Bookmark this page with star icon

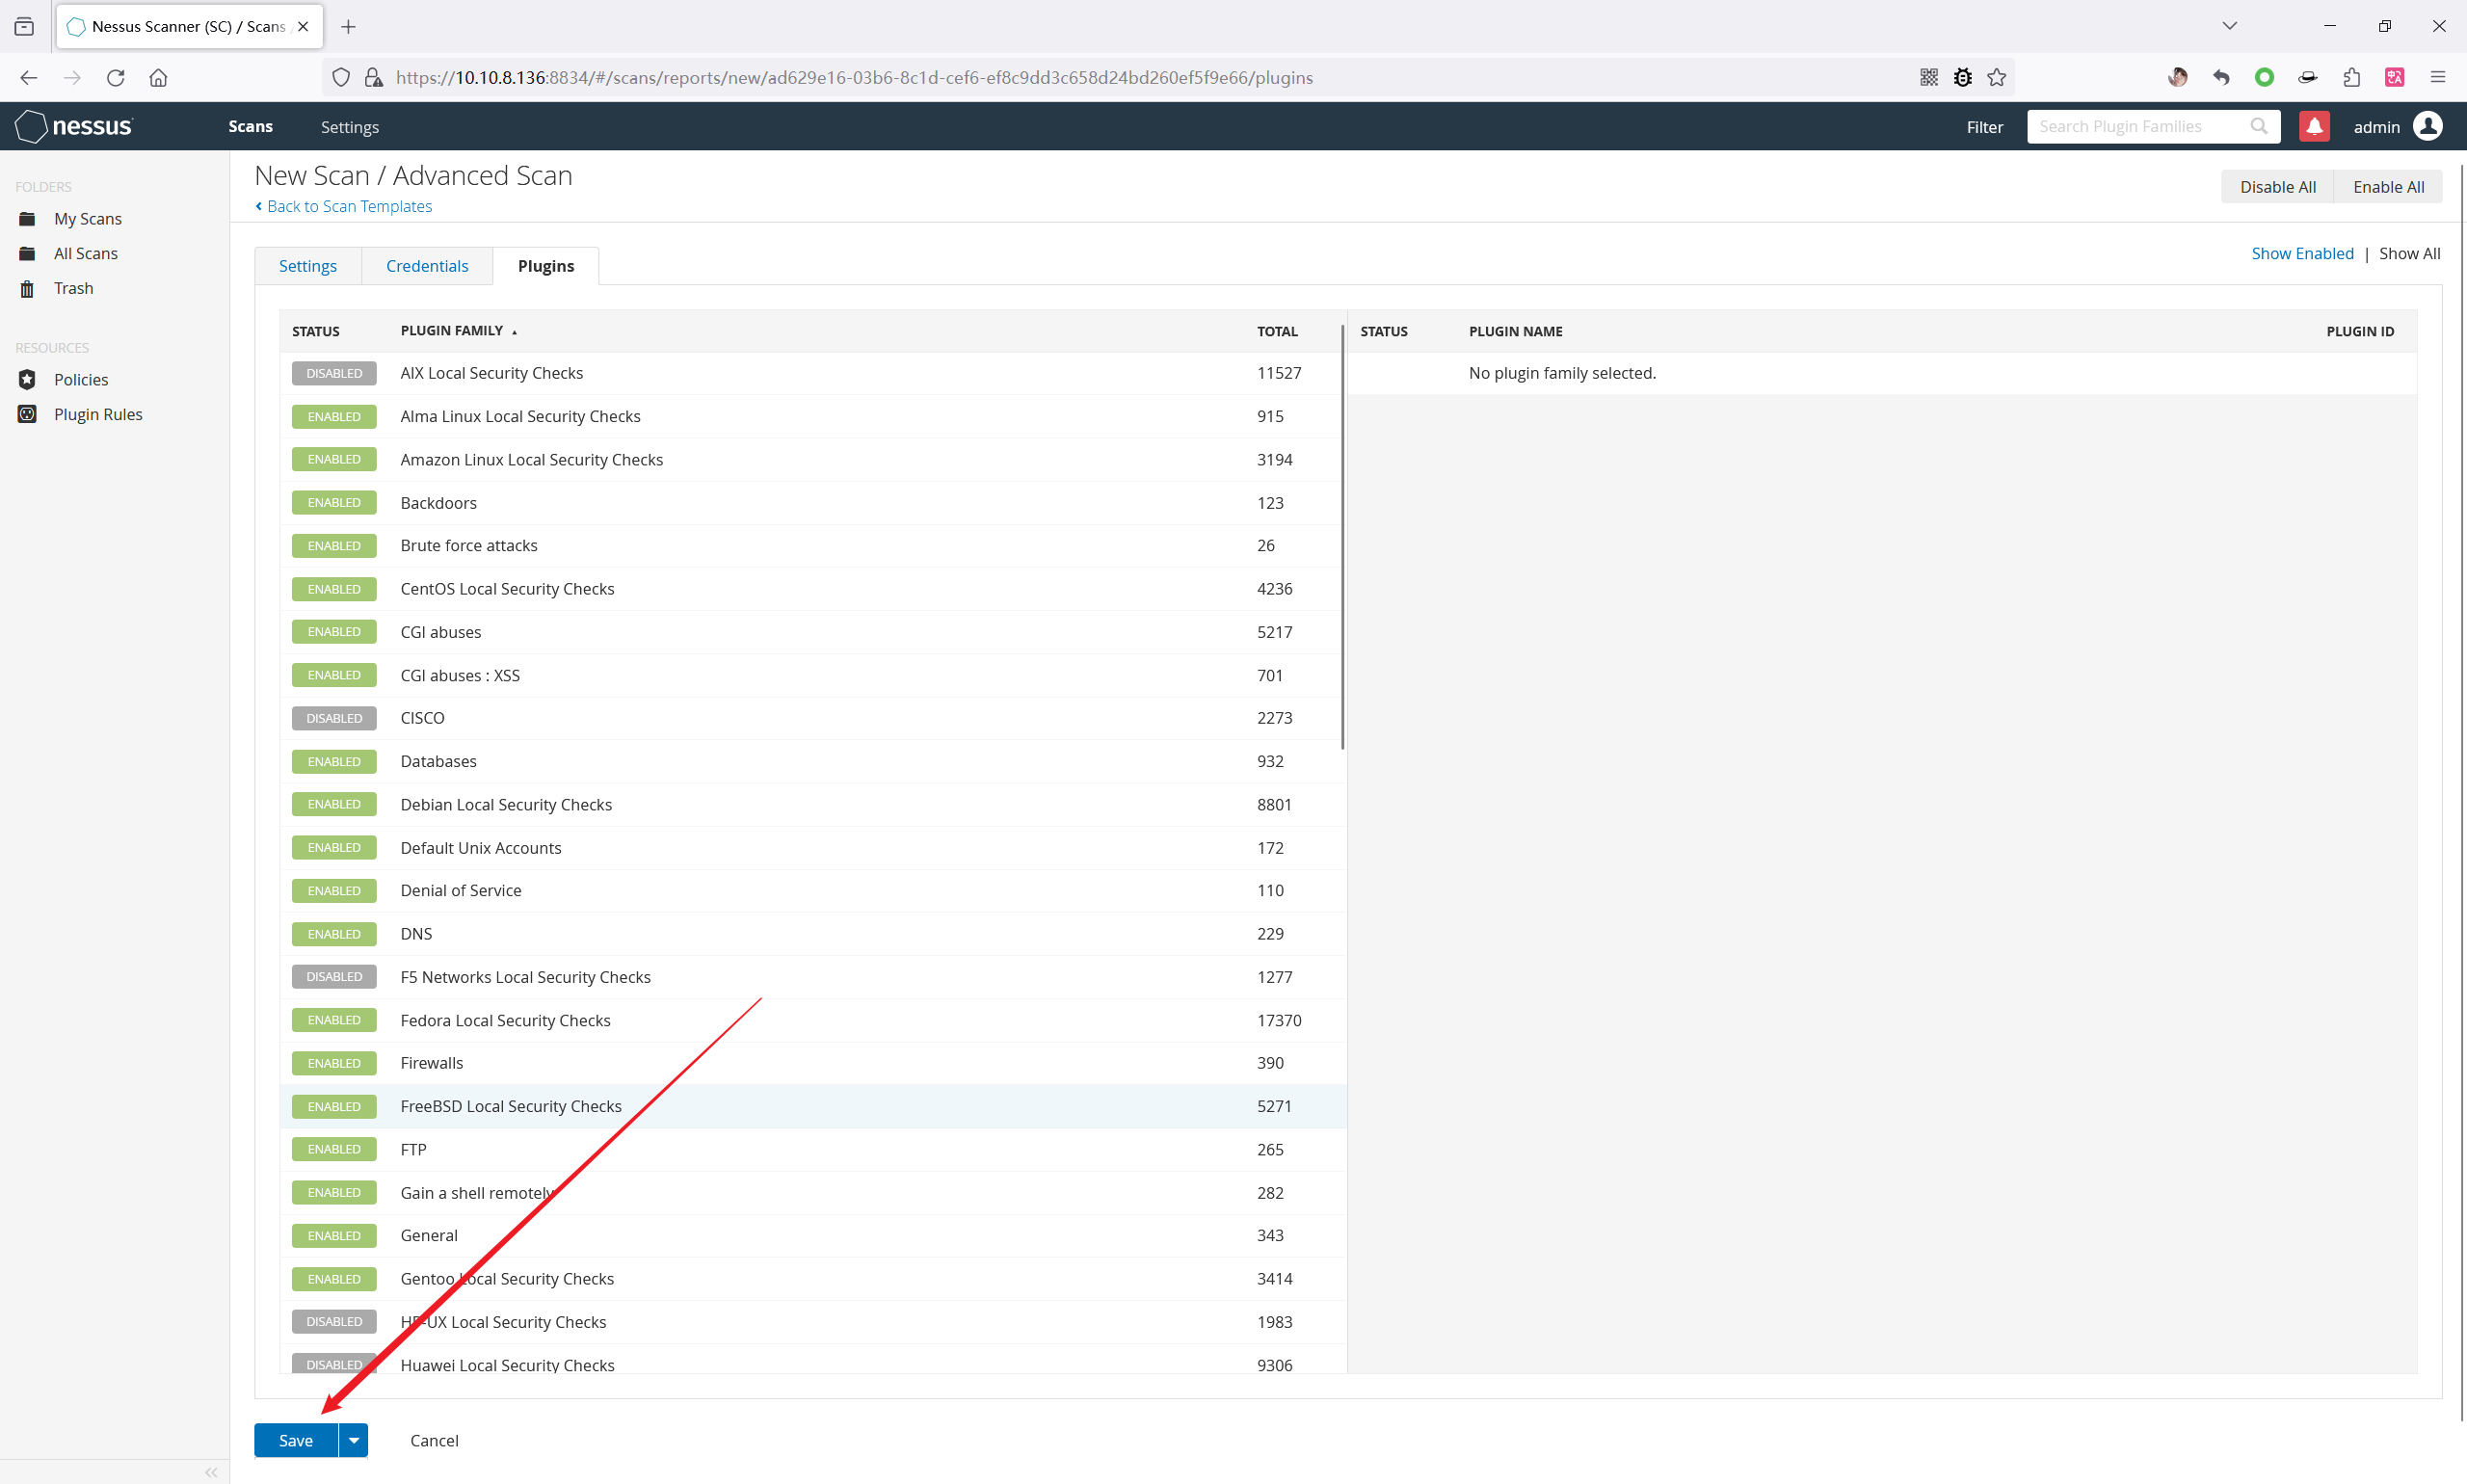pos(1997,78)
